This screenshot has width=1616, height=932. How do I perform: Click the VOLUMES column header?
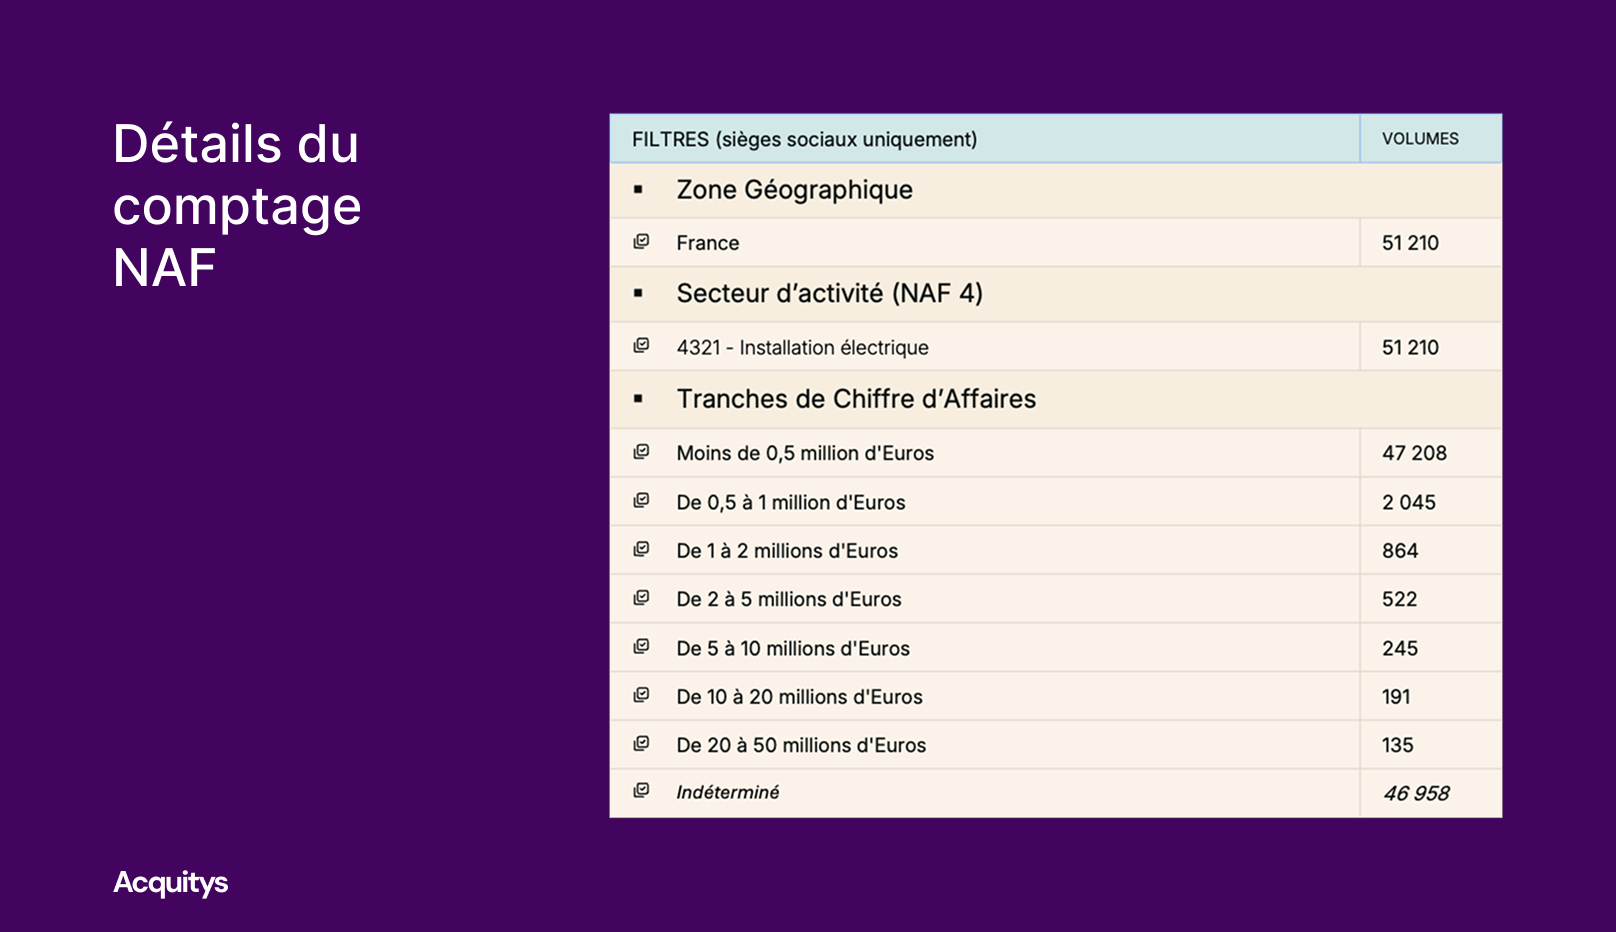click(1420, 139)
